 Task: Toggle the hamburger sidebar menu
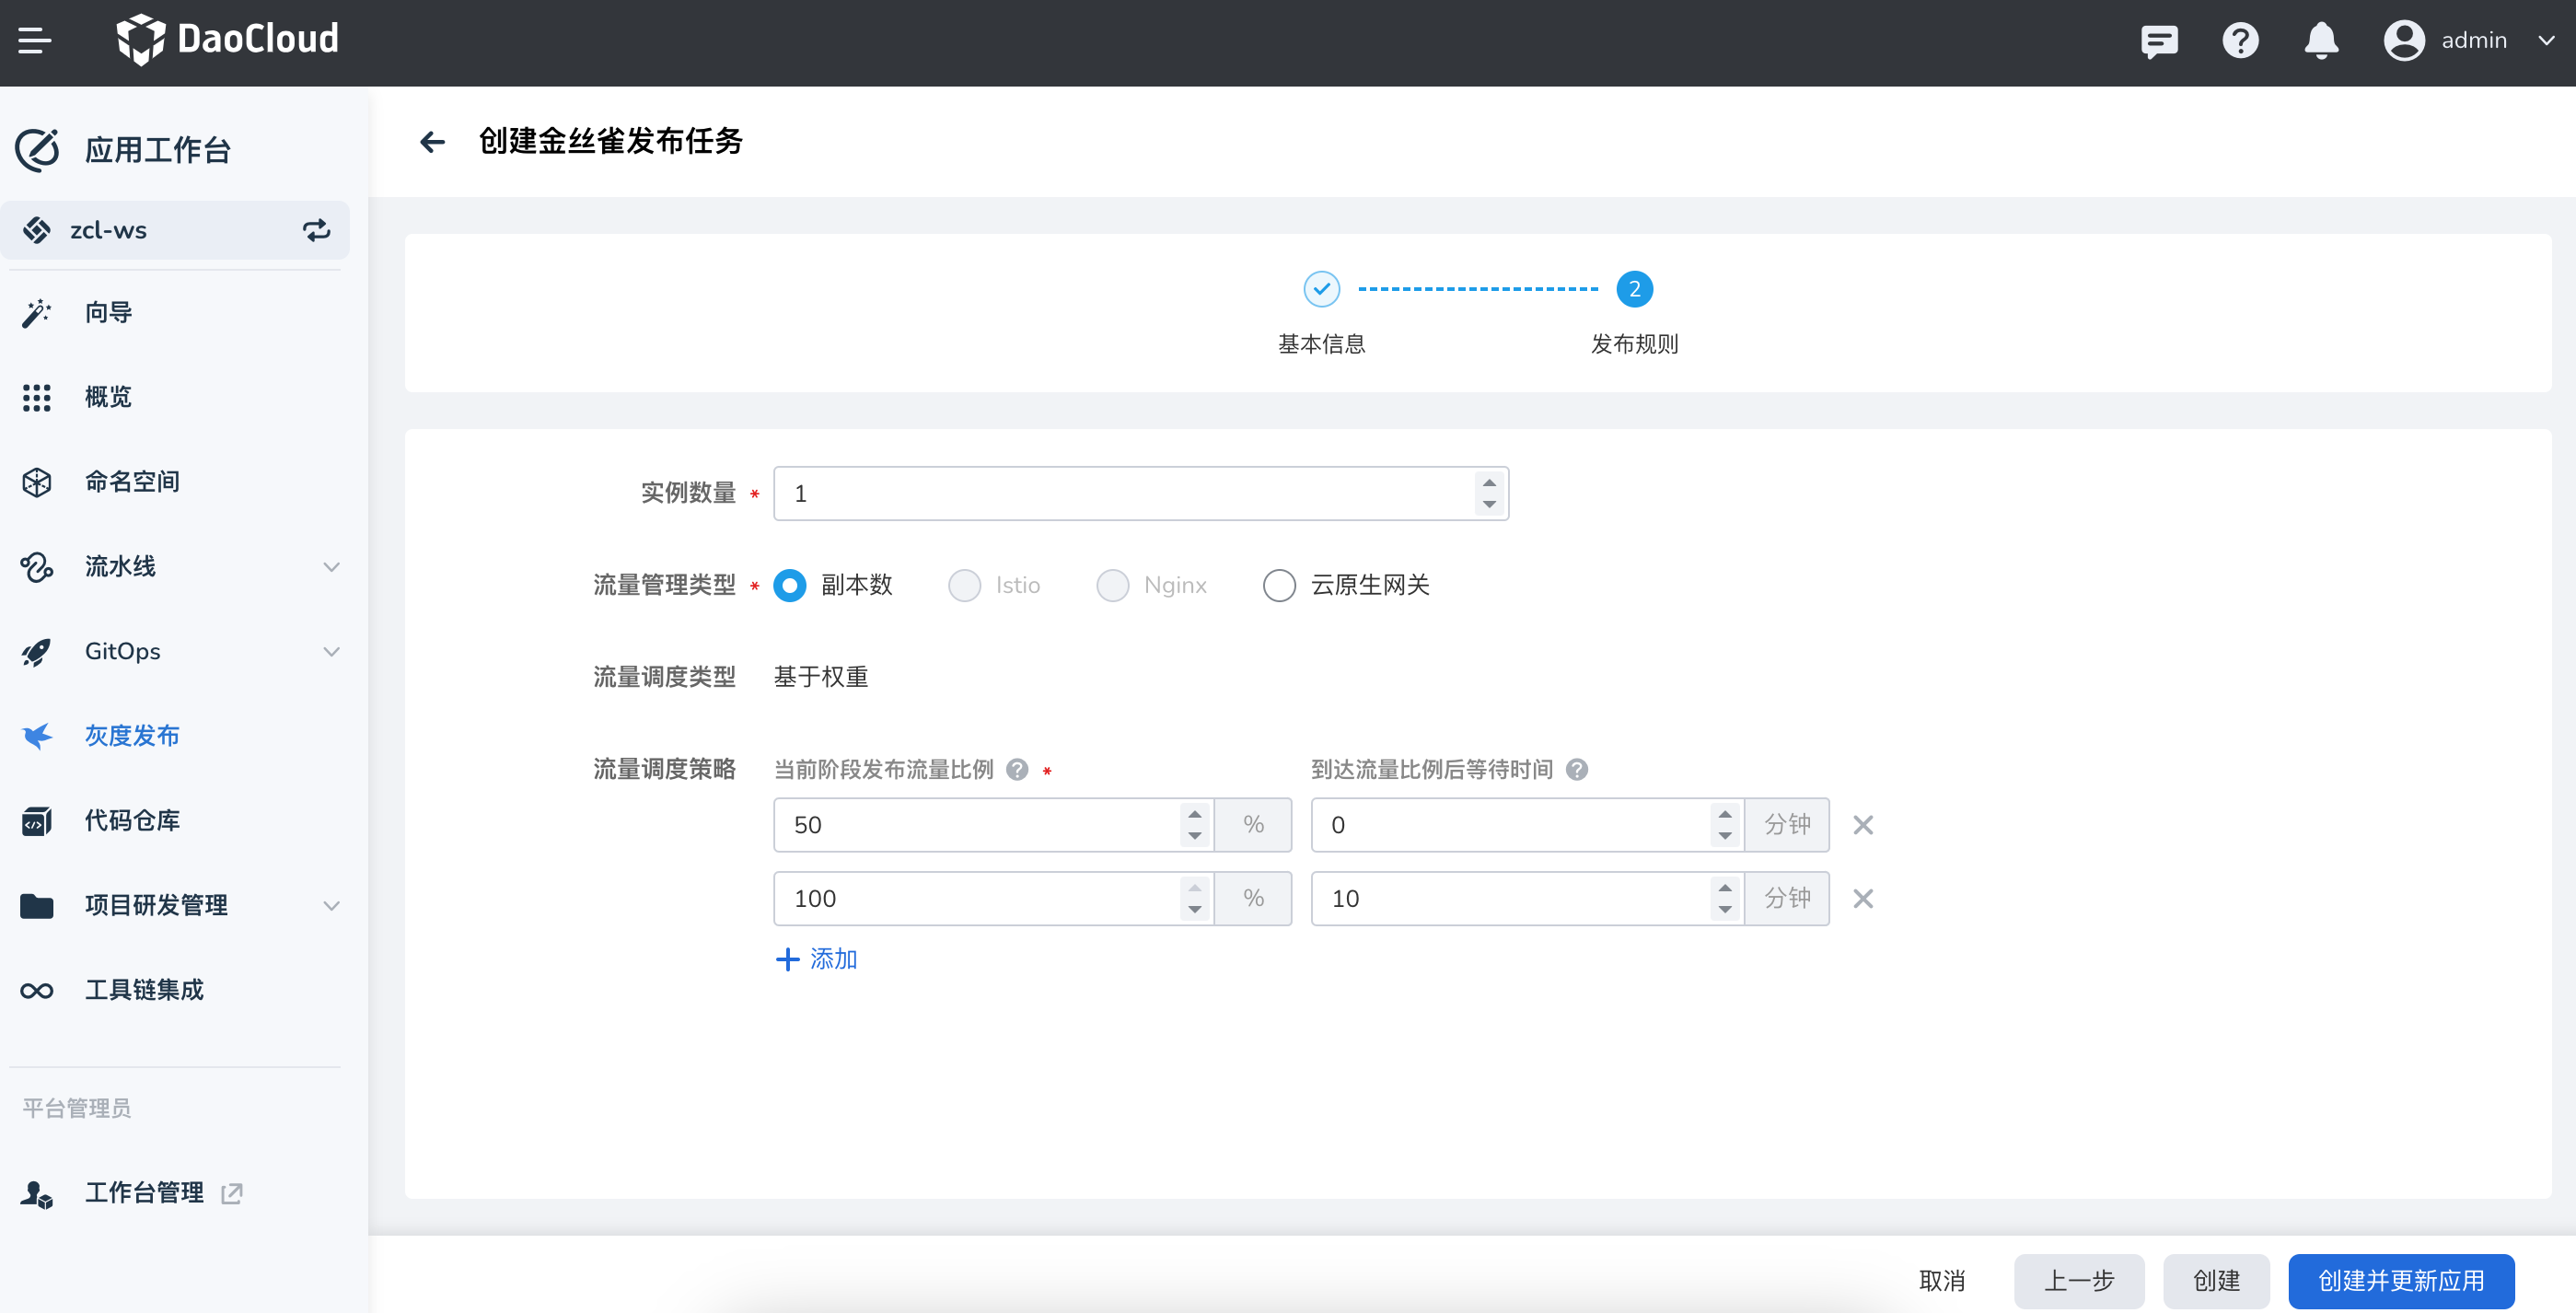pyautogui.click(x=35, y=41)
